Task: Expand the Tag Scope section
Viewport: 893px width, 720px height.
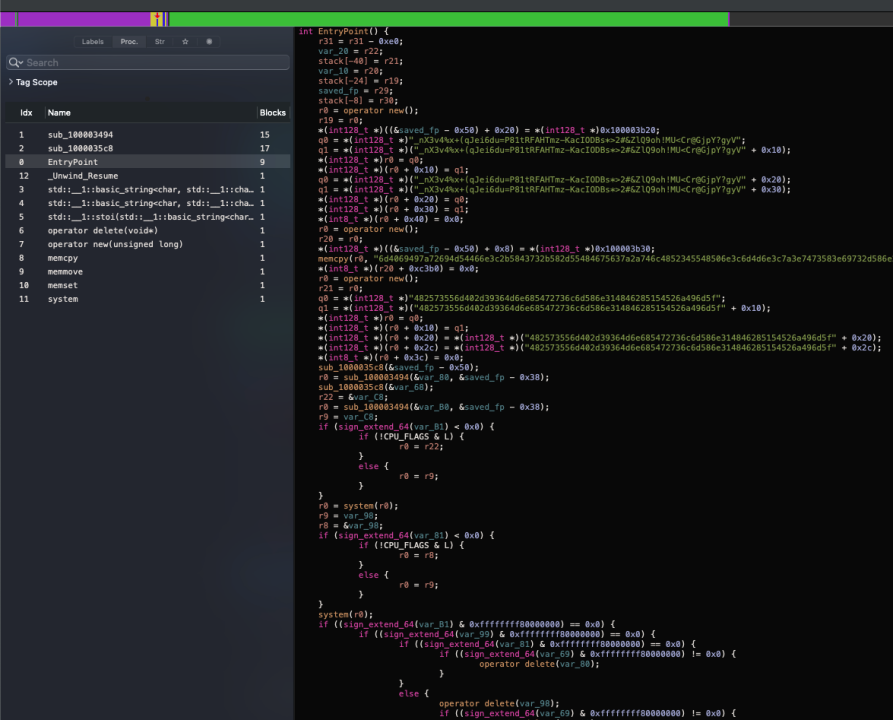Action: pos(11,82)
